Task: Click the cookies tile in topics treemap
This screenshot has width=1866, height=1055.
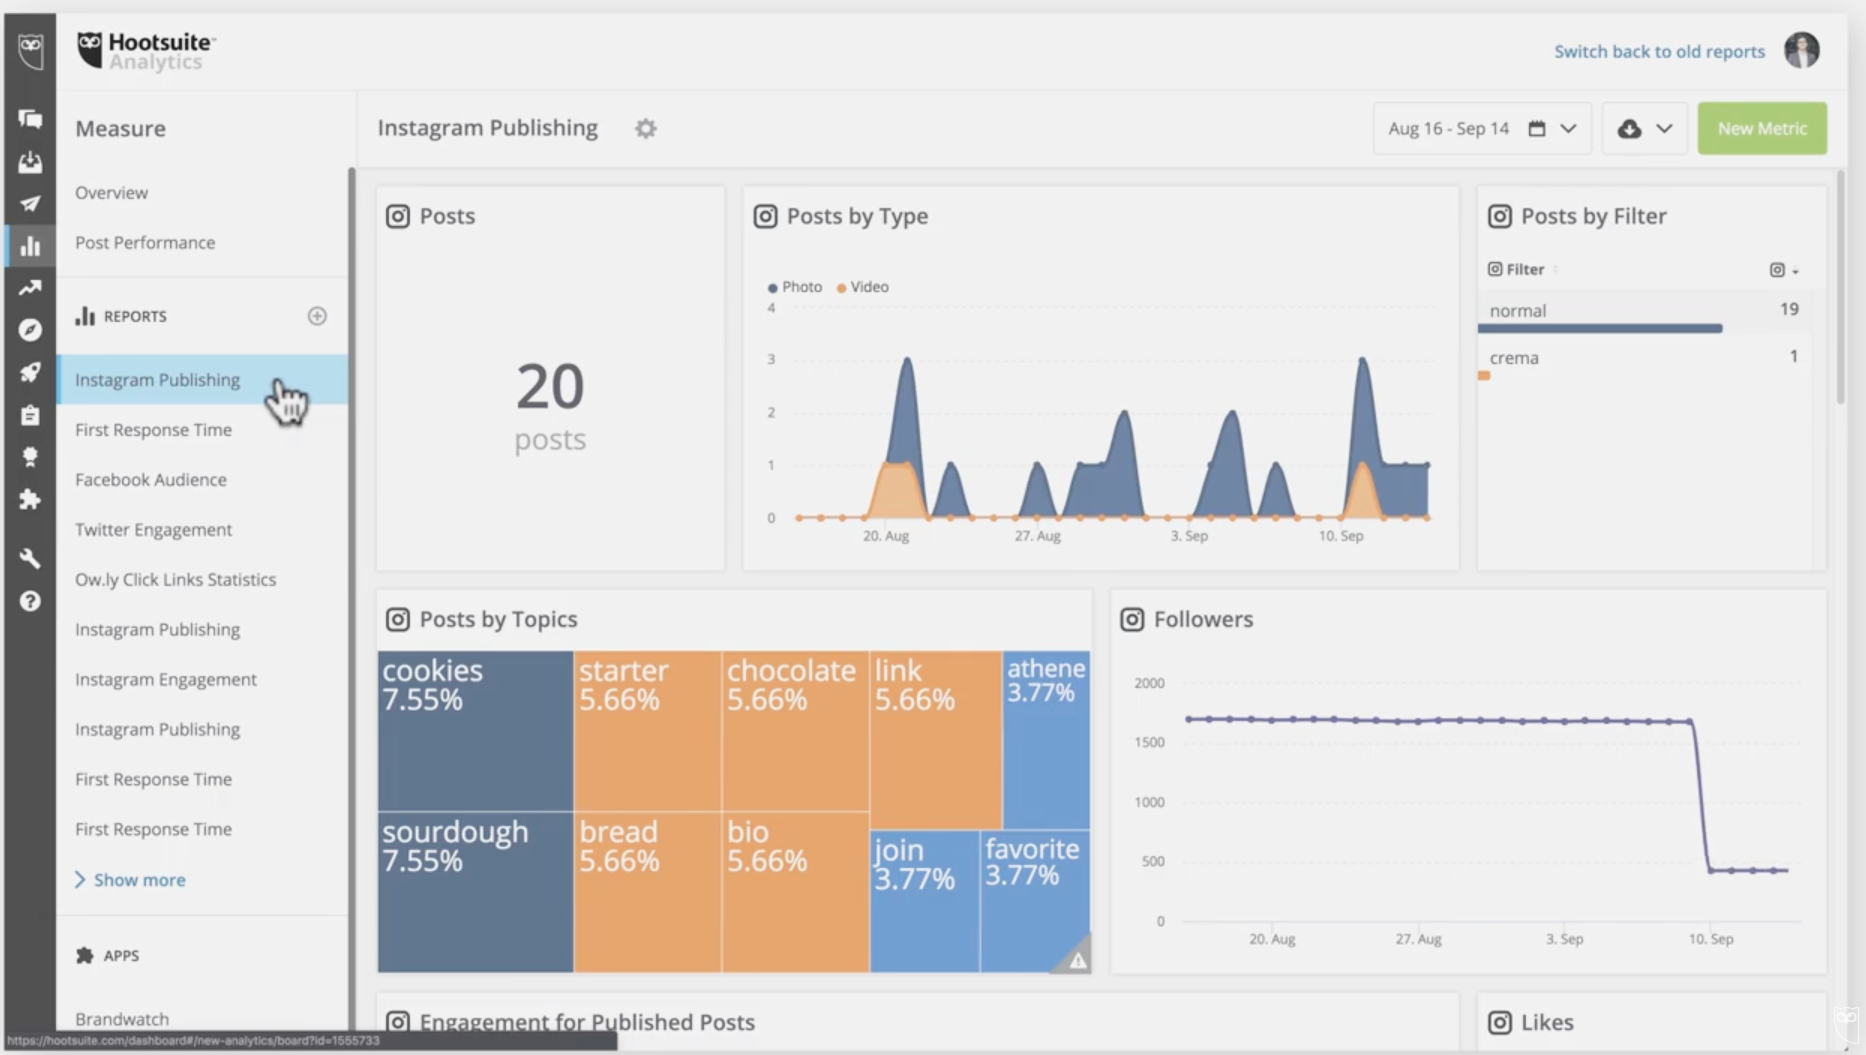Action: [475, 731]
